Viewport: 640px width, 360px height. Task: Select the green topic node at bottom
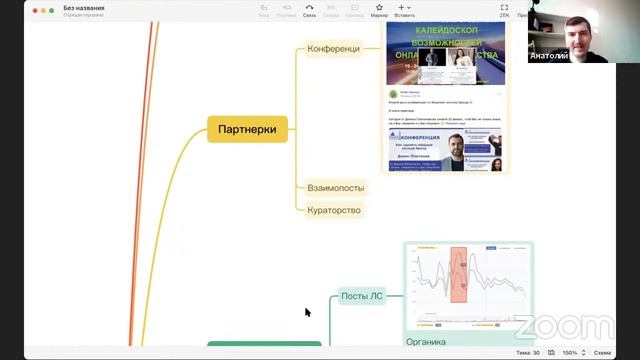point(264,344)
